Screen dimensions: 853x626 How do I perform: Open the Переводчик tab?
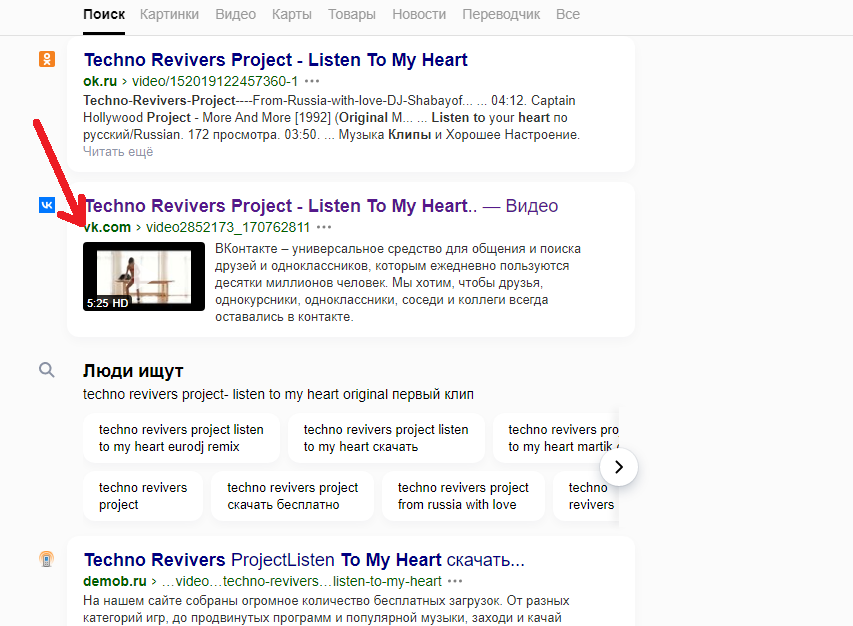coord(501,14)
